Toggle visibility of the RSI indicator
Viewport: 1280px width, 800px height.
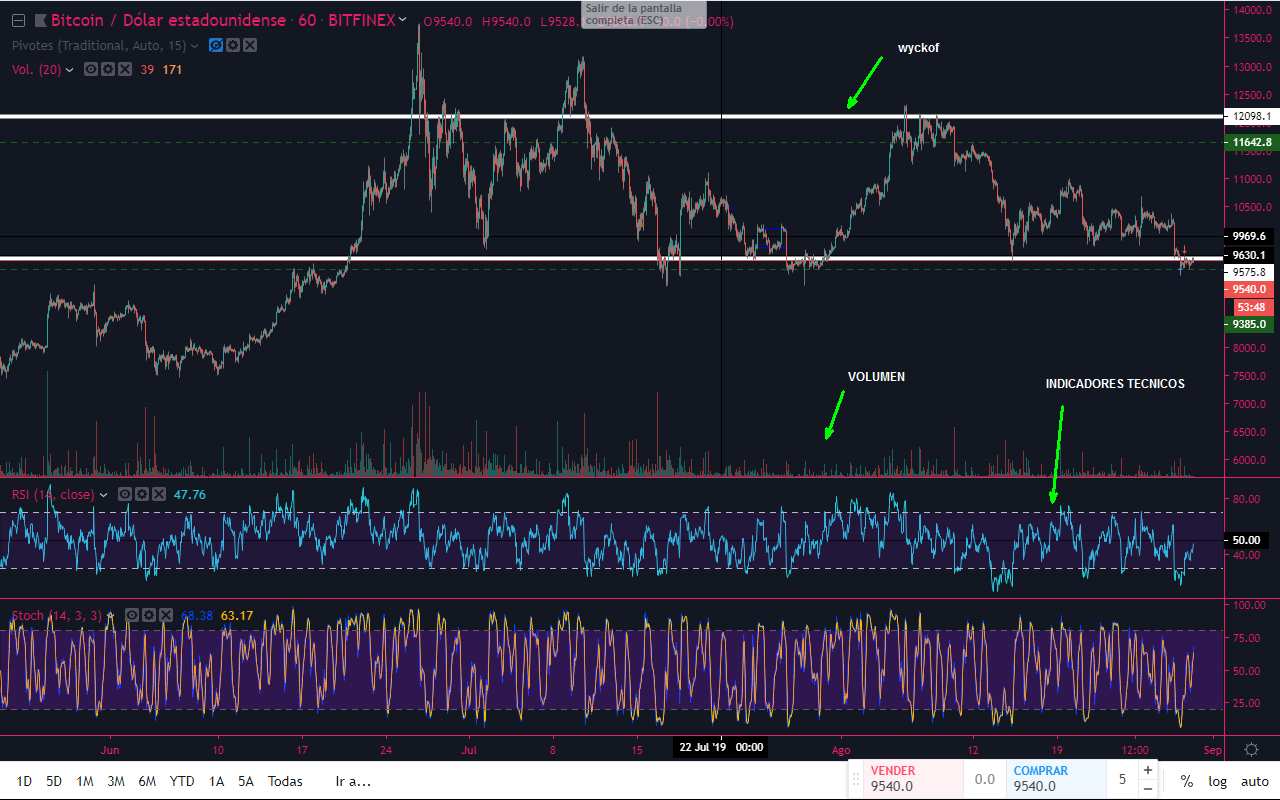coord(125,494)
